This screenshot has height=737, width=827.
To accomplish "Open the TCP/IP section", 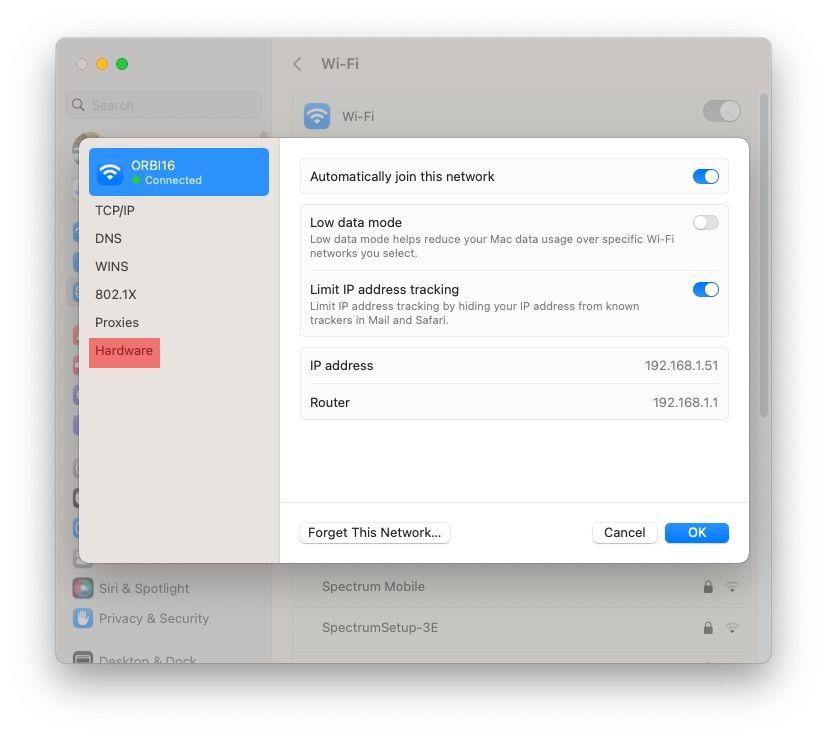I will point(115,210).
